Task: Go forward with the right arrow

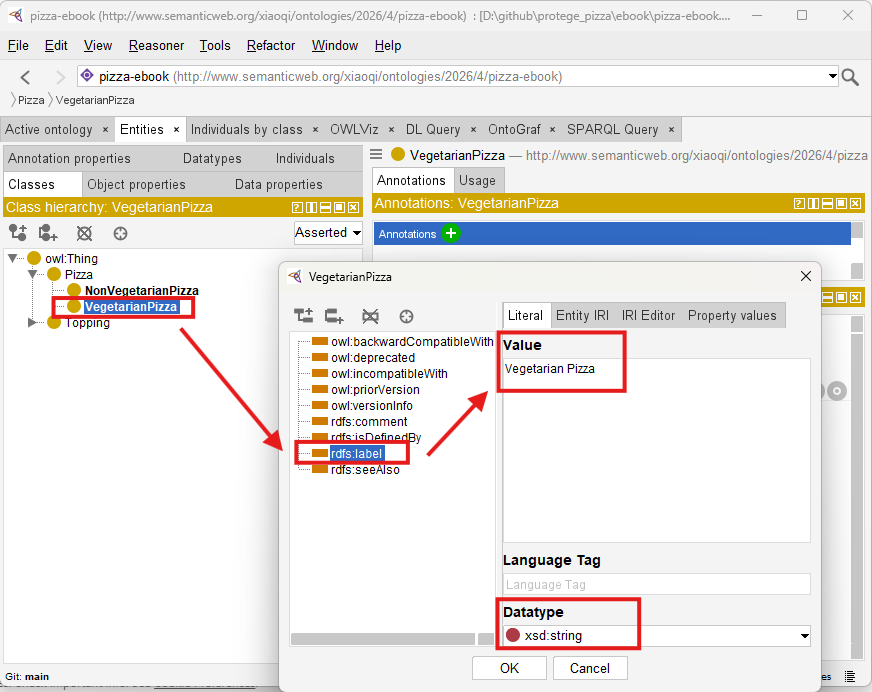Action: (x=60, y=77)
